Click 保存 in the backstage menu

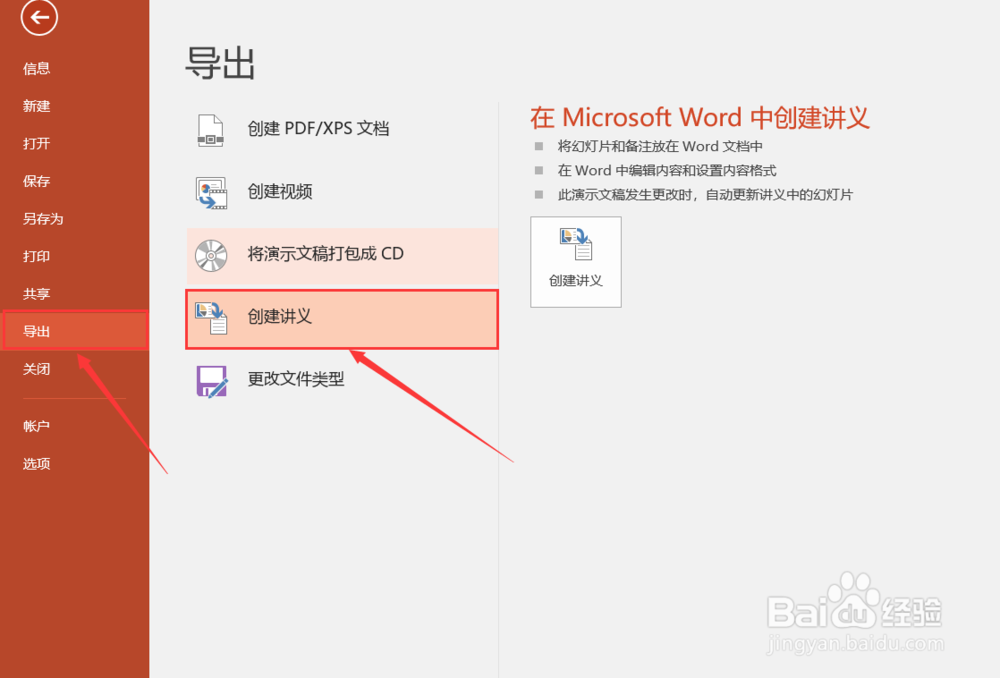coord(36,181)
